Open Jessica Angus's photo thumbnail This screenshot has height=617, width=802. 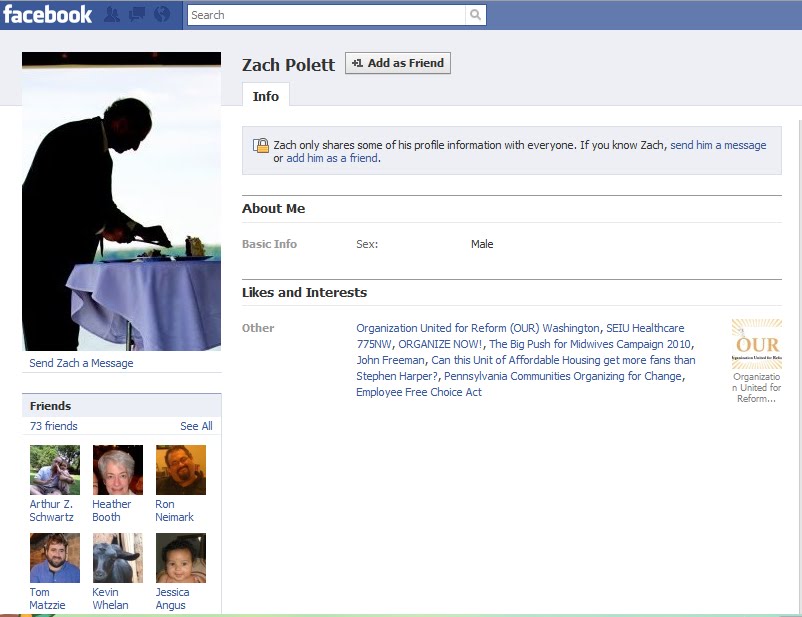point(181,558)
